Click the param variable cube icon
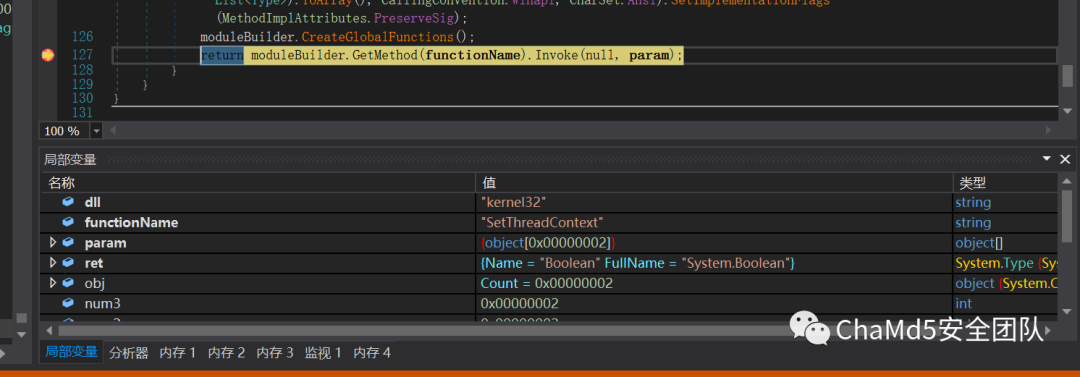Image resolution: width=1080 pixels, height=377 pixels. (68, 243)
